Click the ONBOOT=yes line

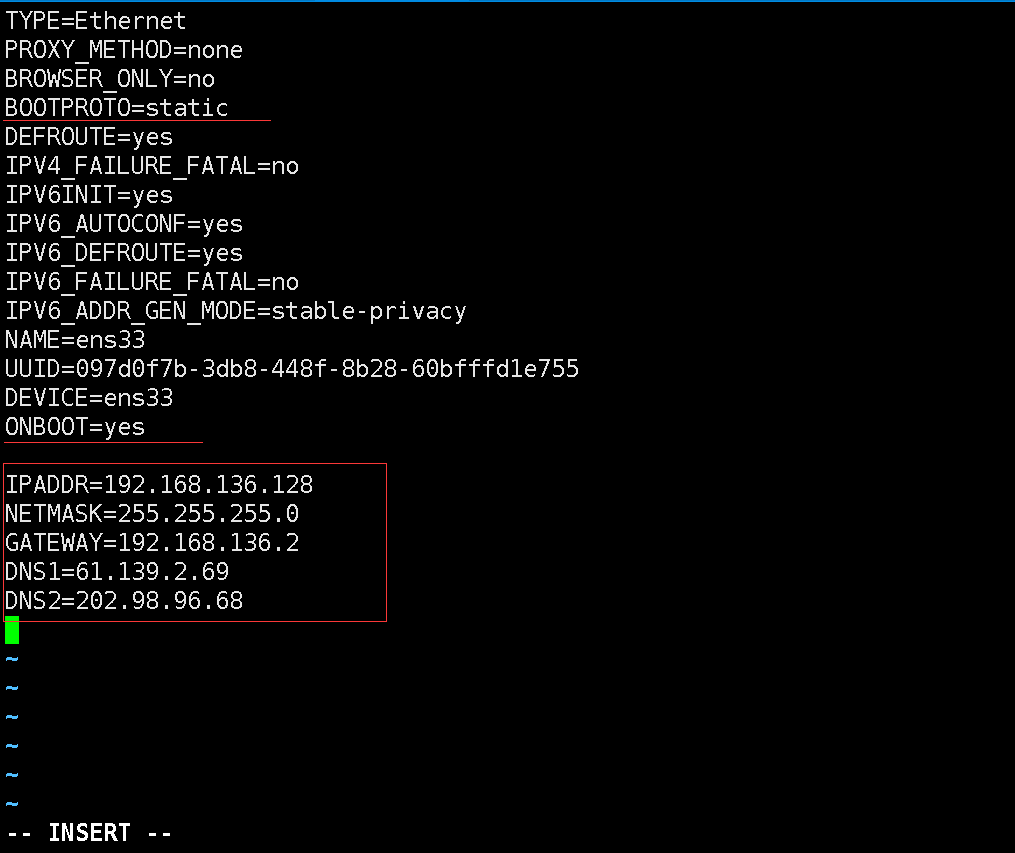tap(75, 427)
